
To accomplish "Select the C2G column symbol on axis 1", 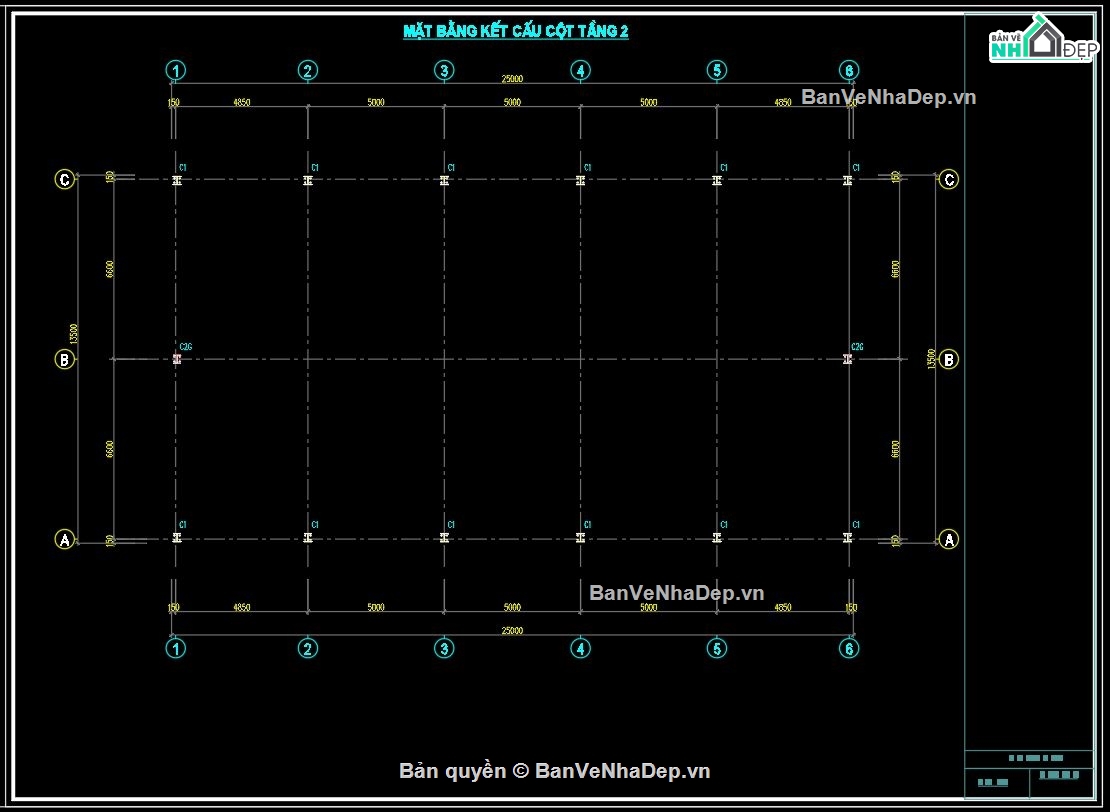I will pyautogui.click(x=177, y=359).
